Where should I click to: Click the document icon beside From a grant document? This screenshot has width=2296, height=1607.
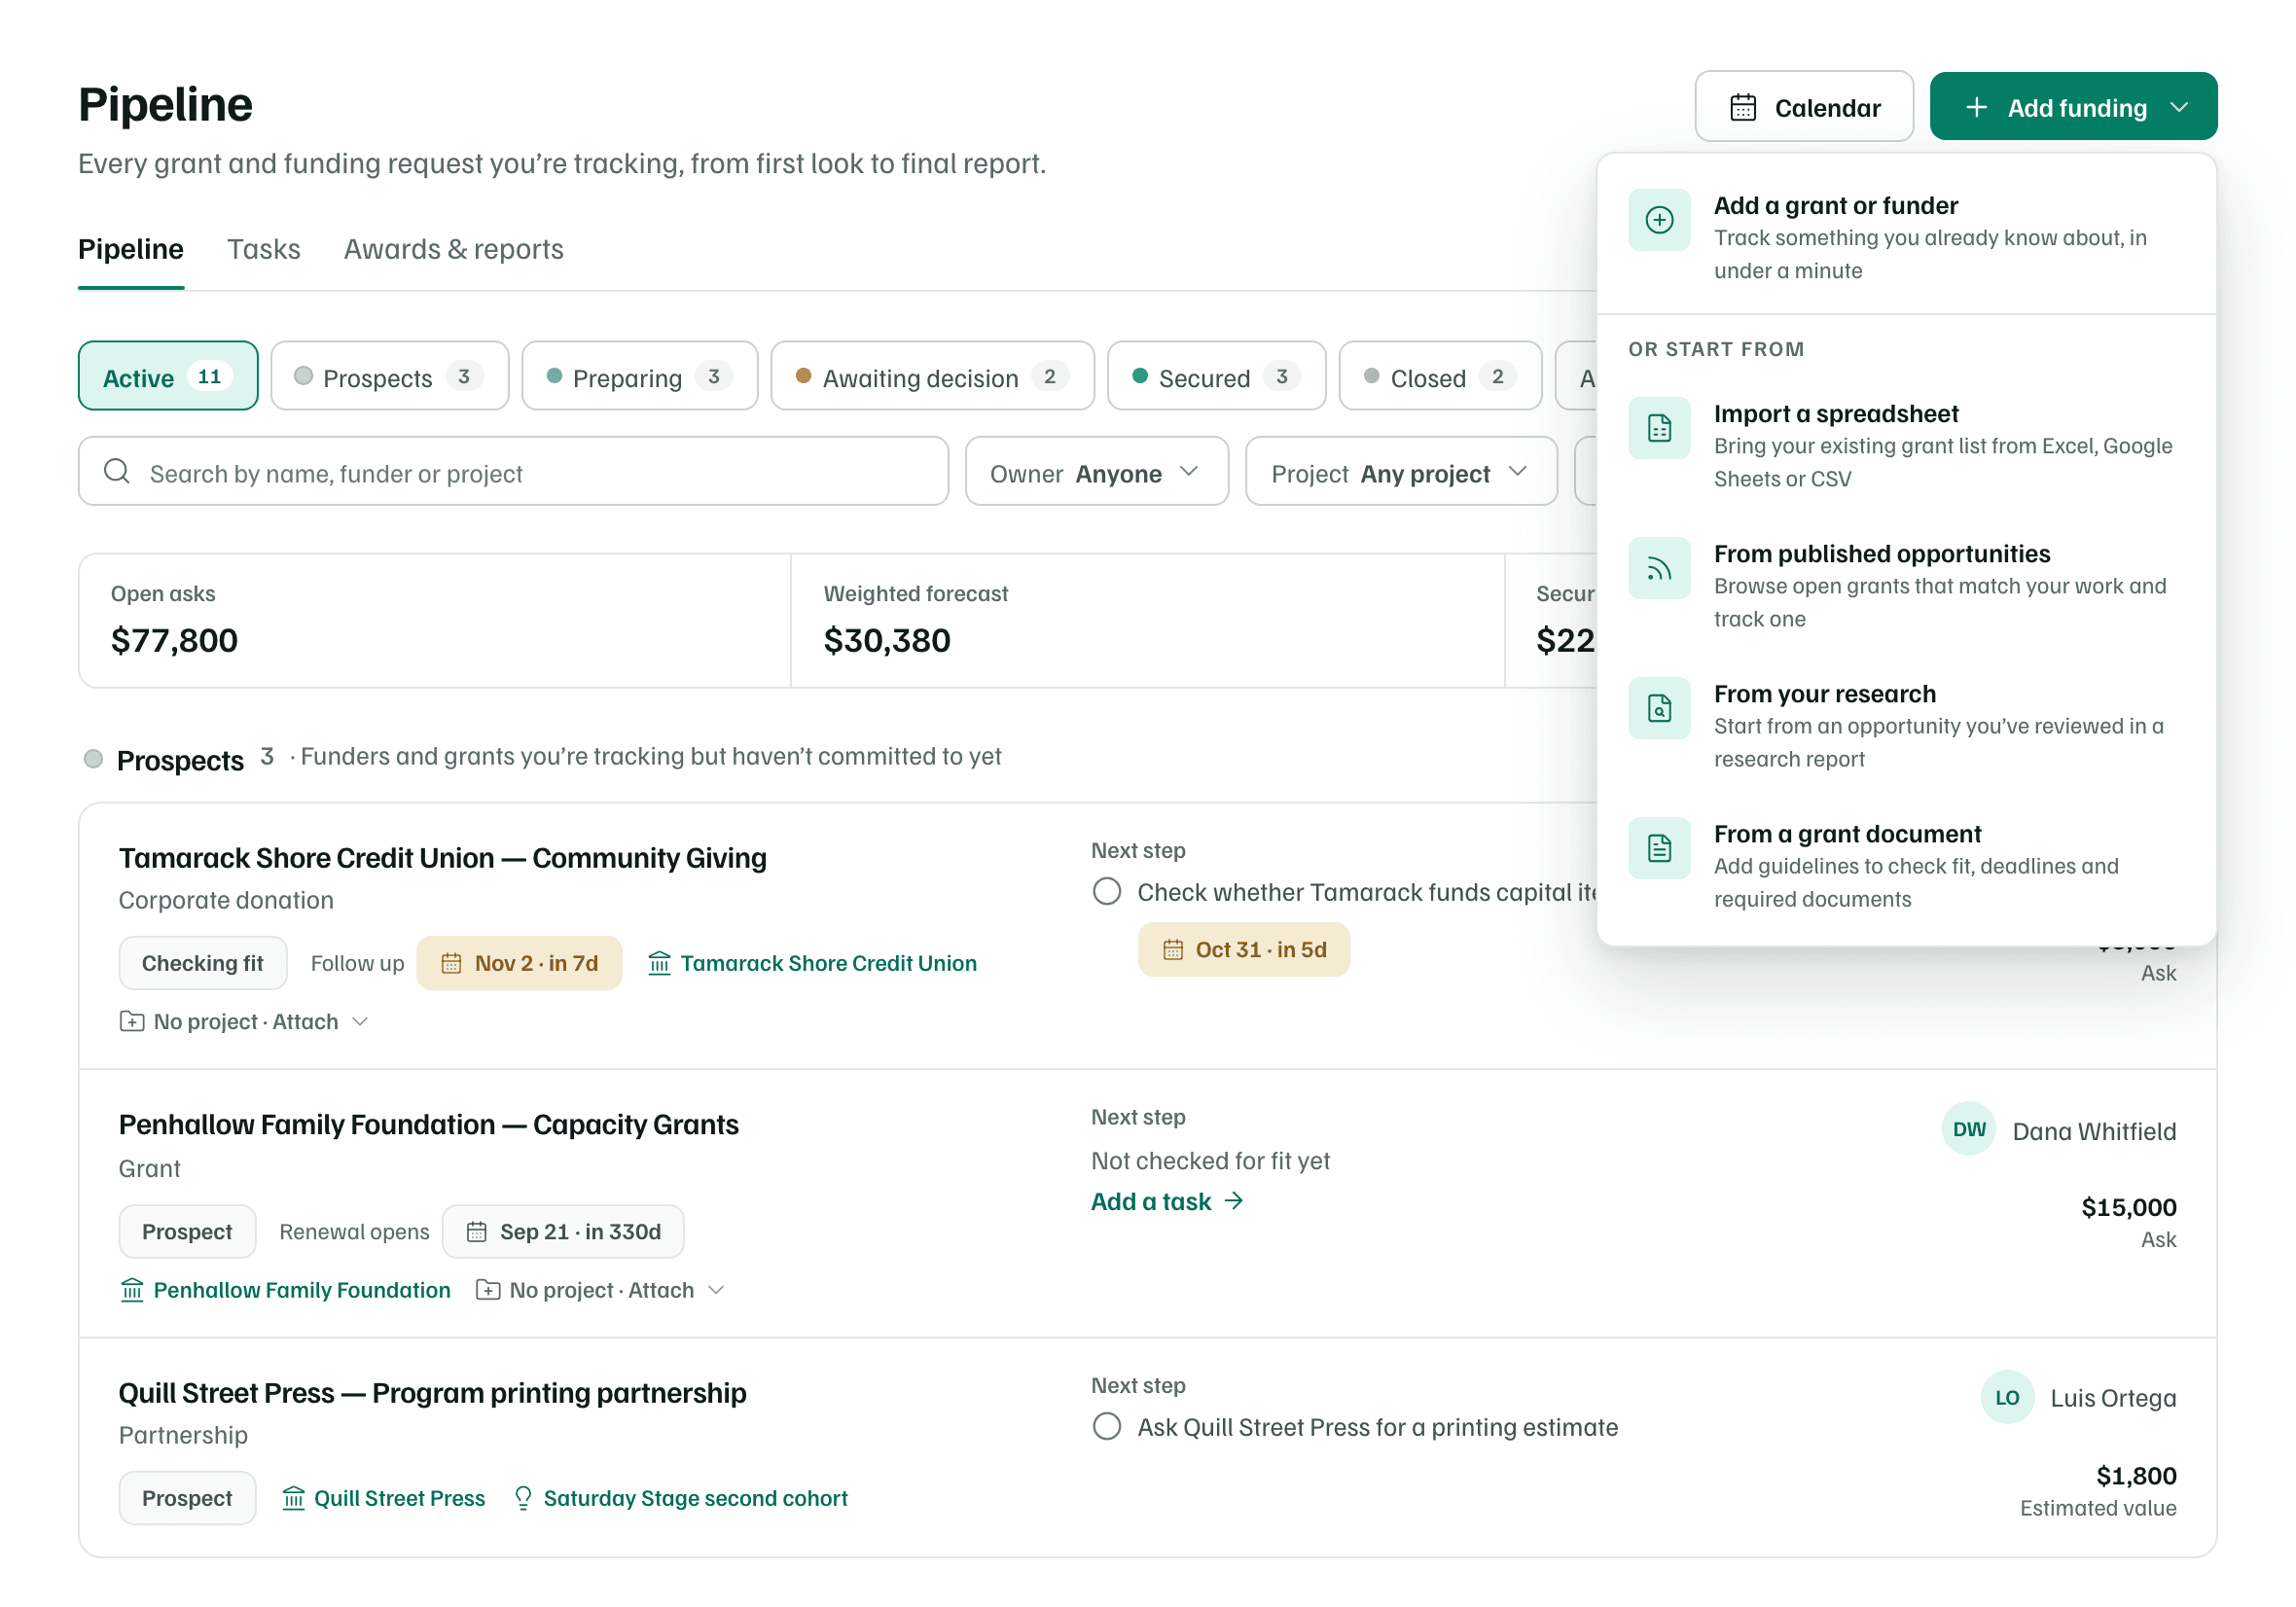tap(1659, 848)
